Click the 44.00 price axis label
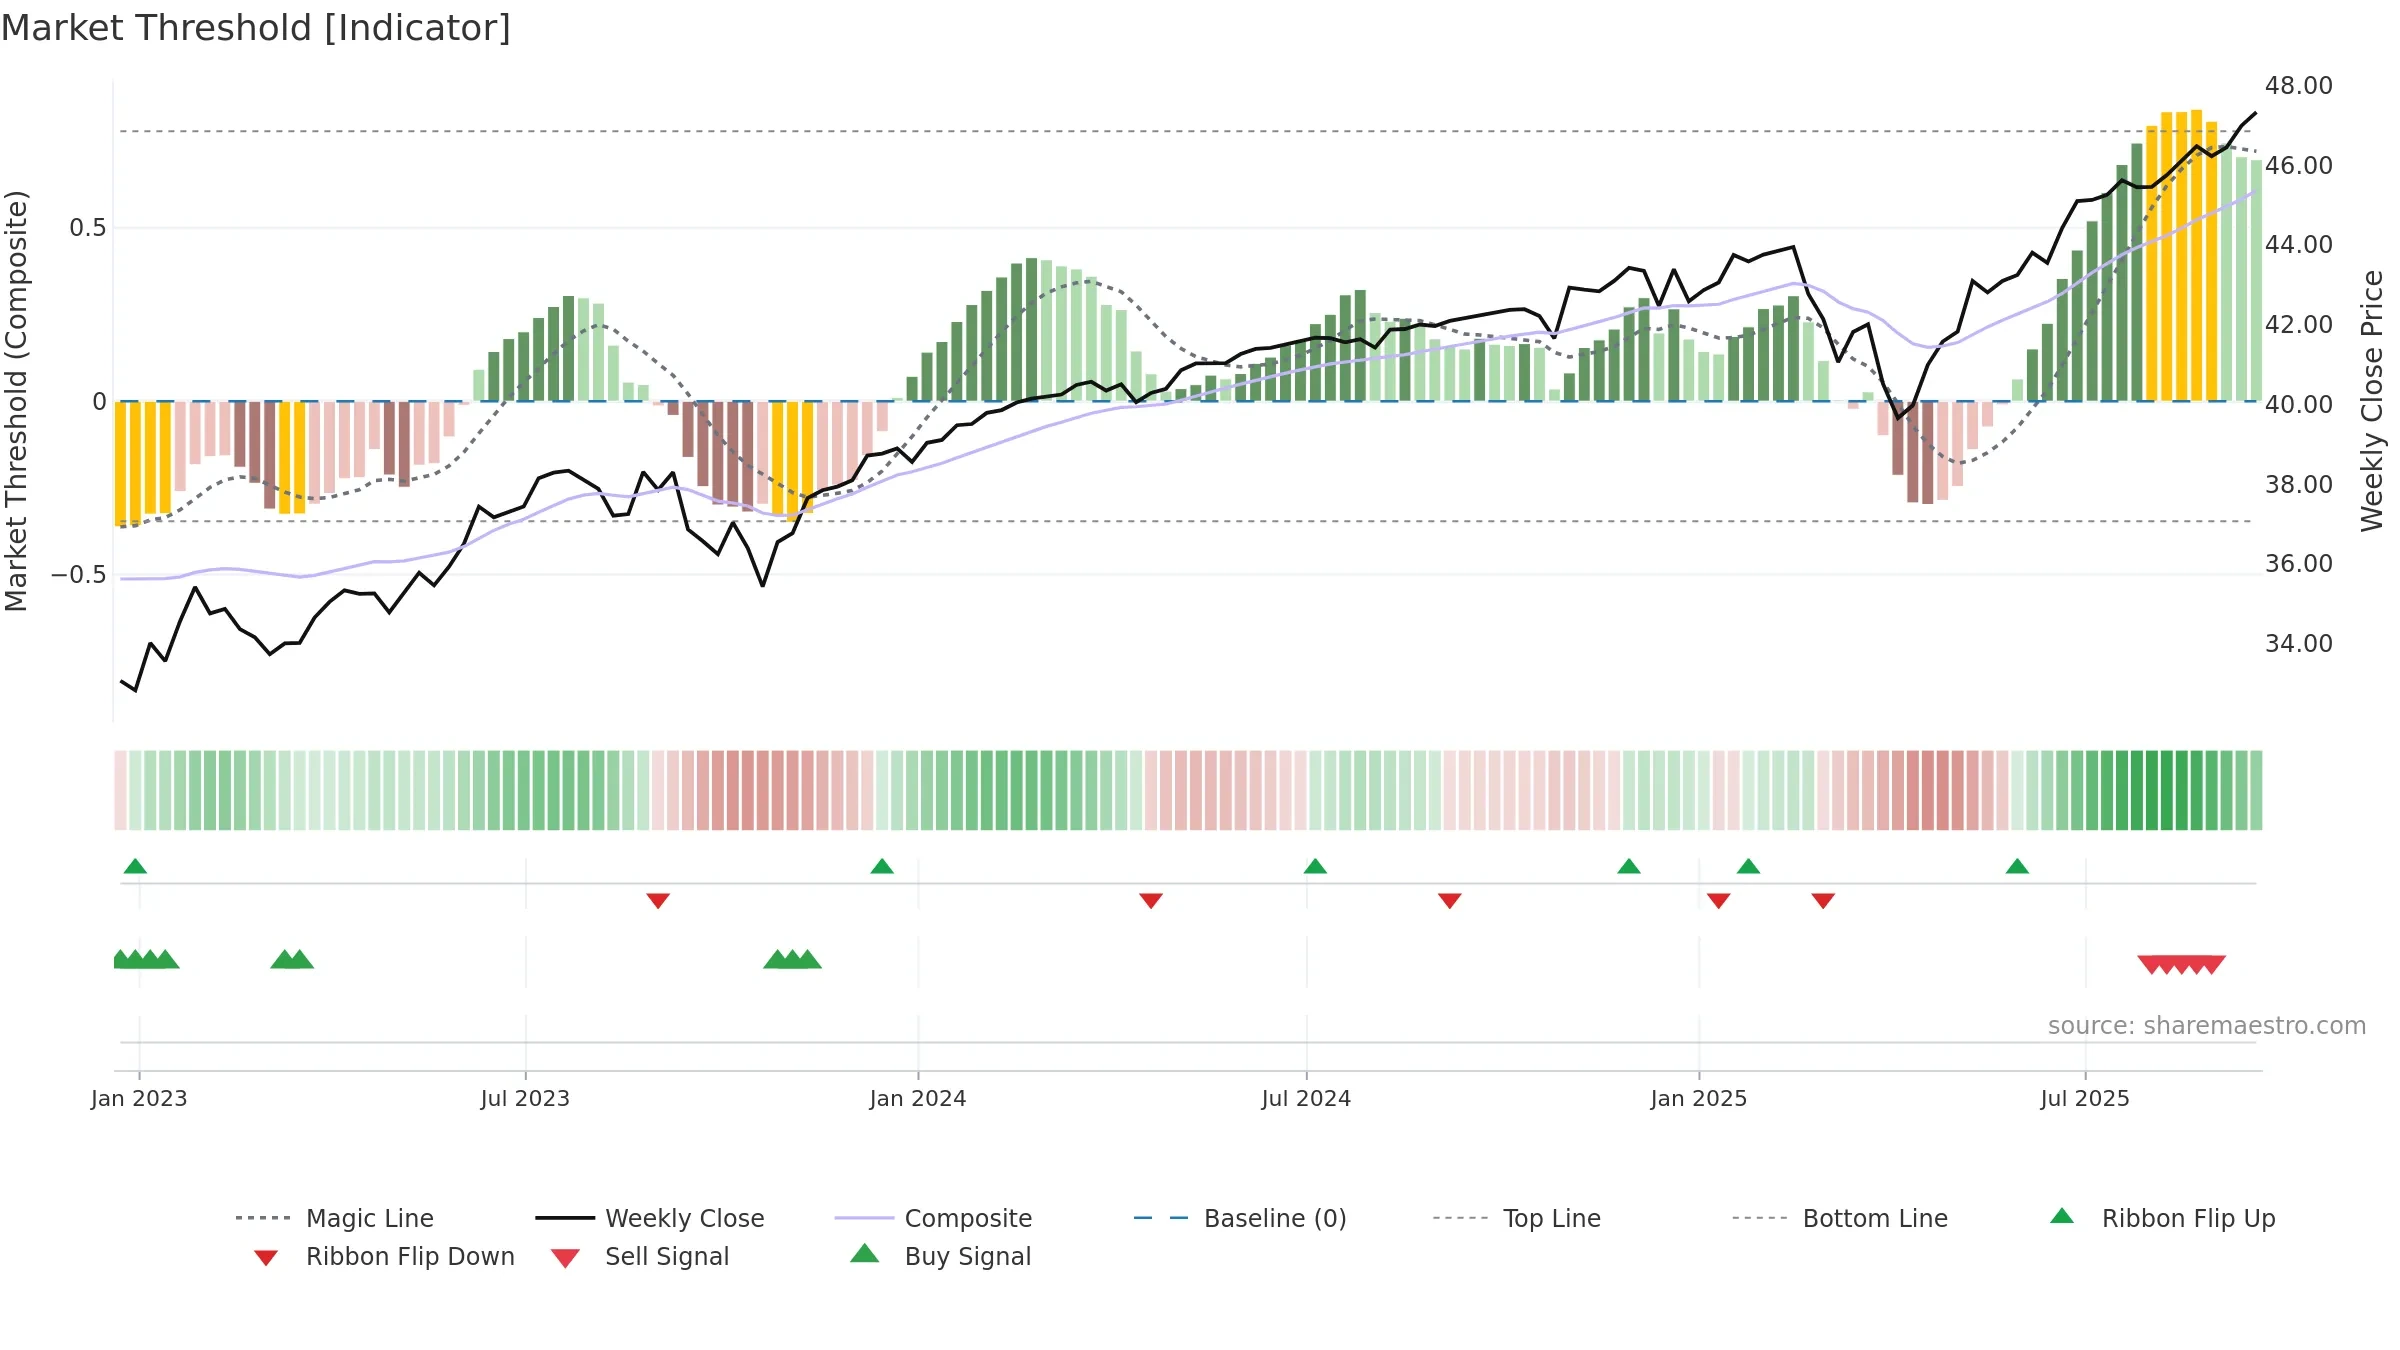The height and width of the screenshot is (1350, 2400). coord(2299,244)
